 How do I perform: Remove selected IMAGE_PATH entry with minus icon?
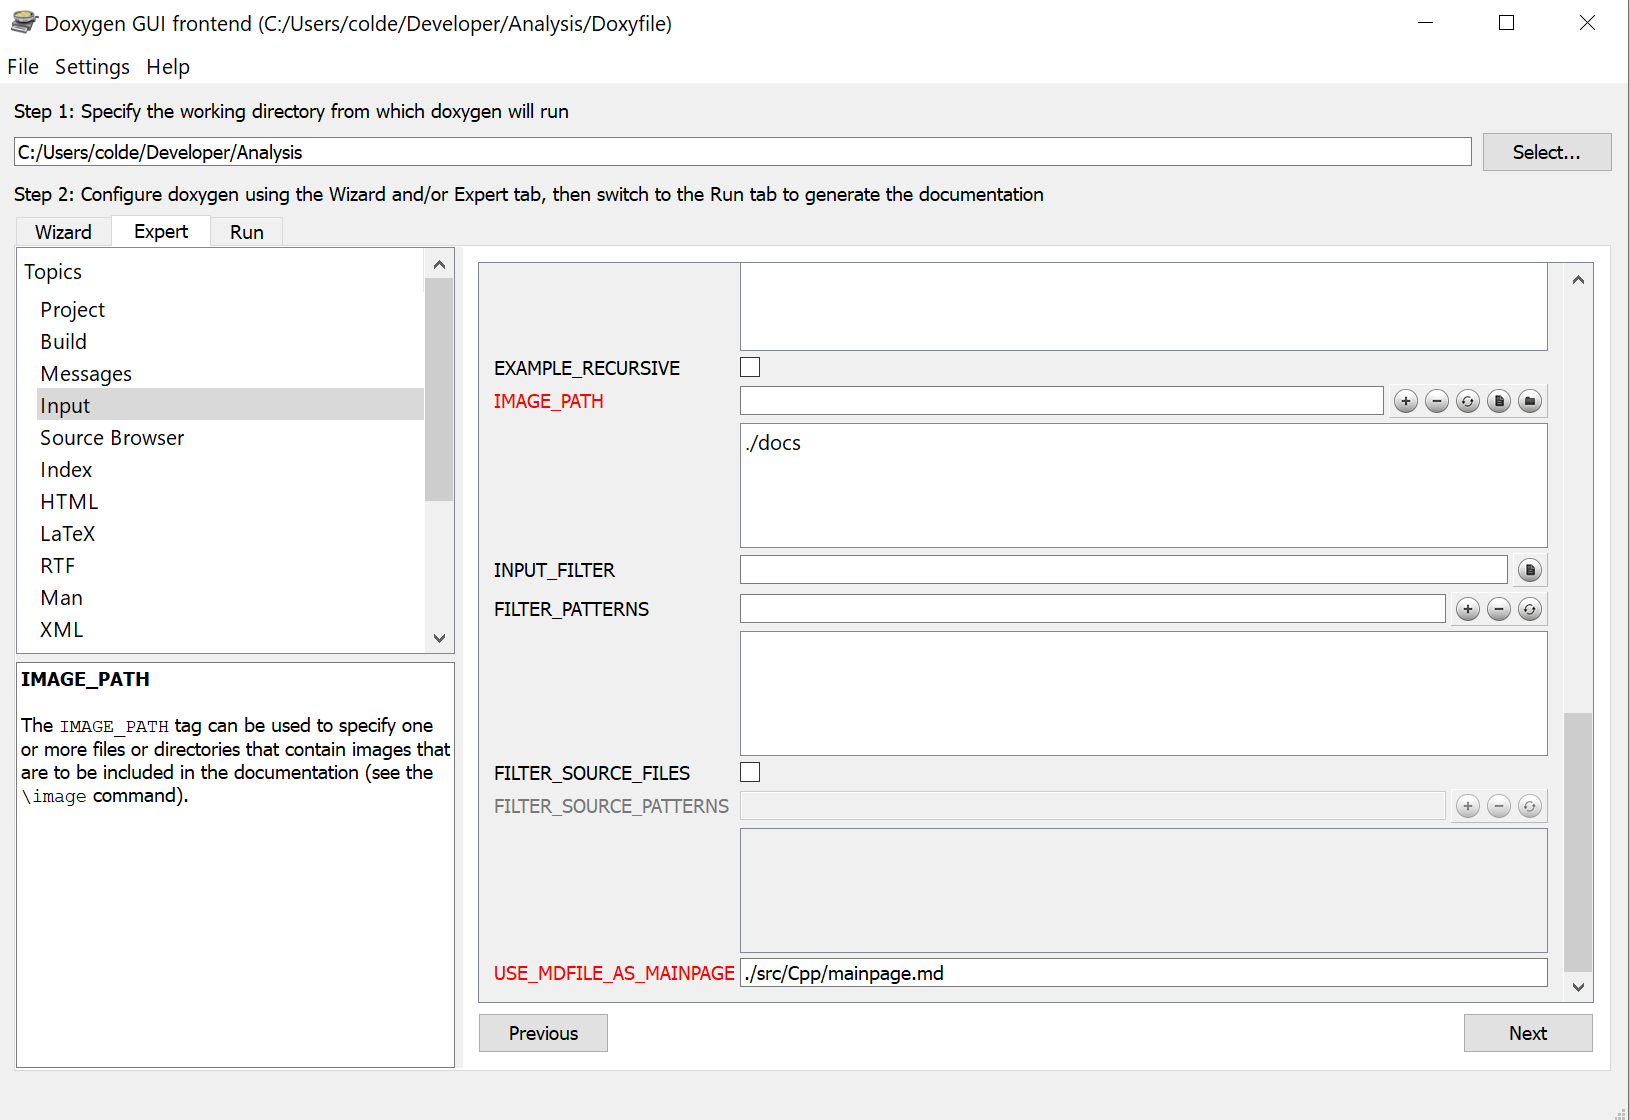pyautogui.click(x=1437, y=401)
